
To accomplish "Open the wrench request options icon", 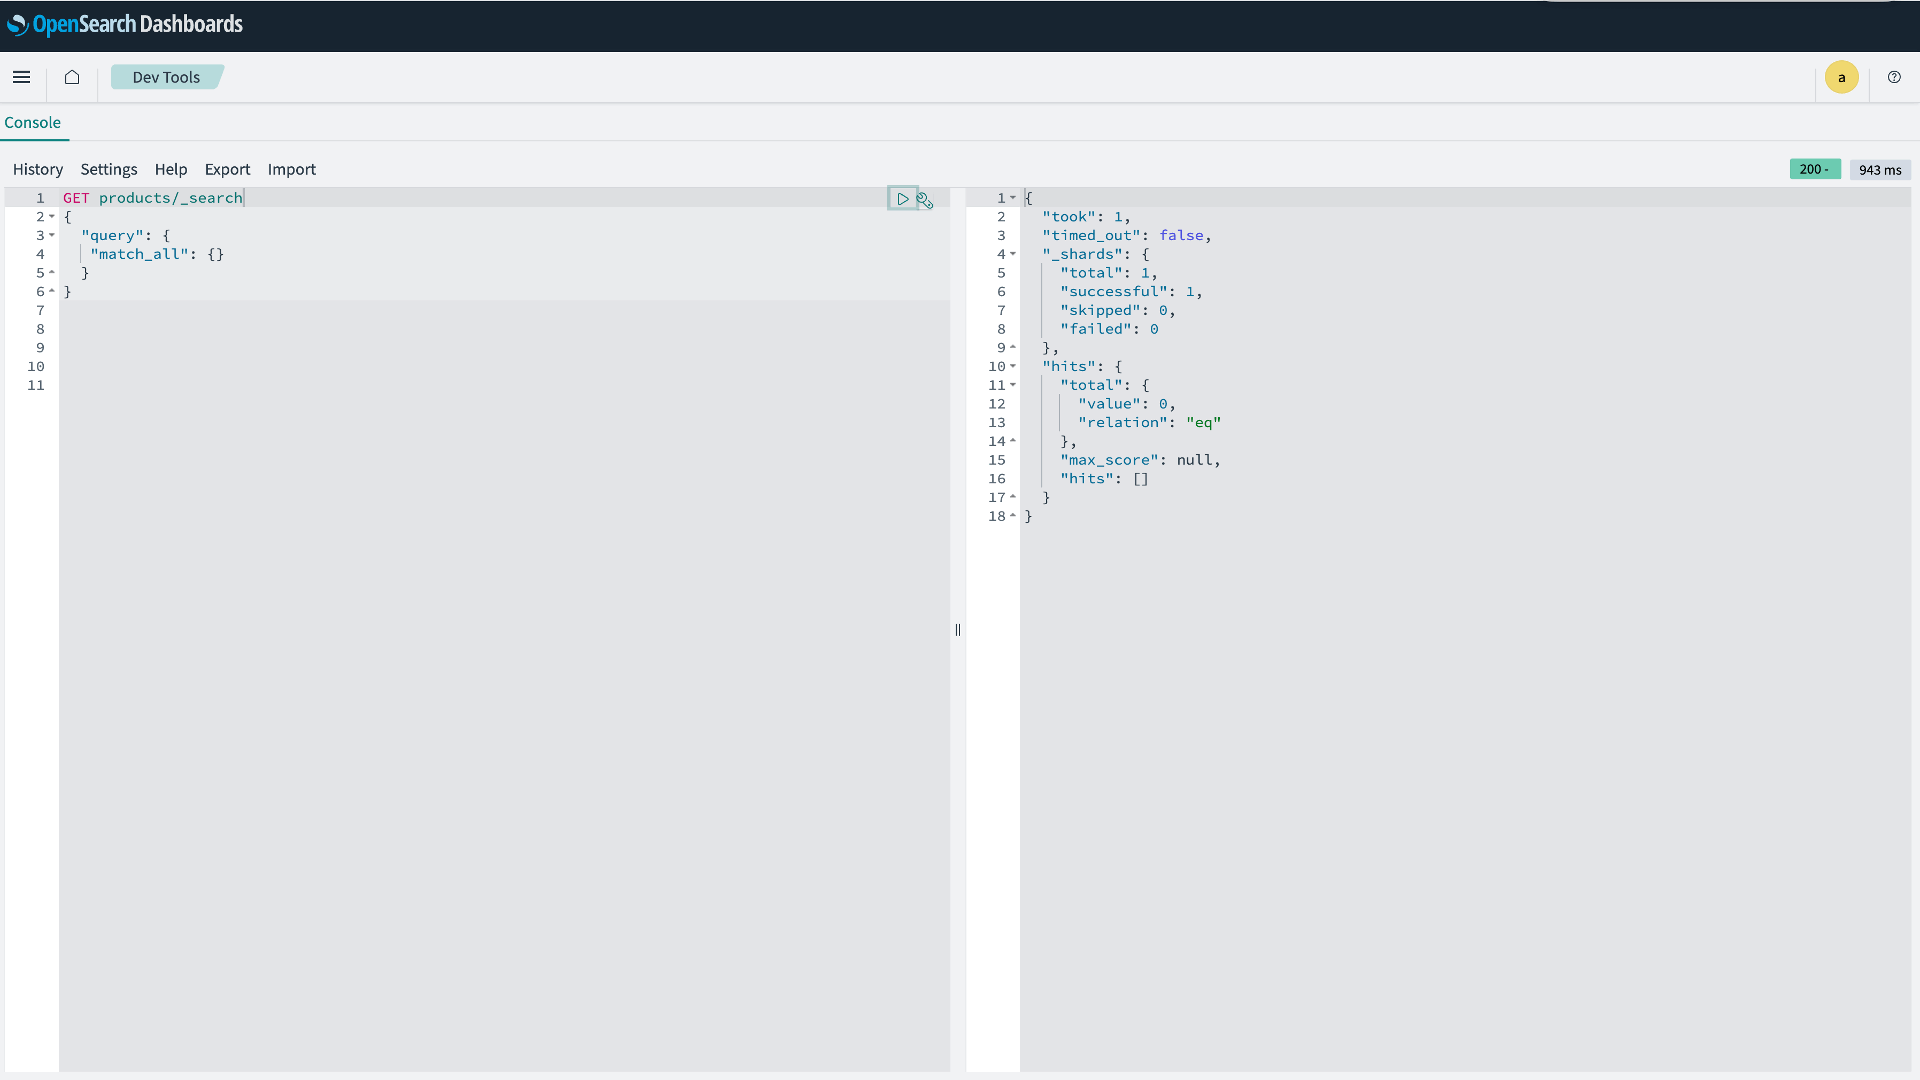I will tap(925, 200).
